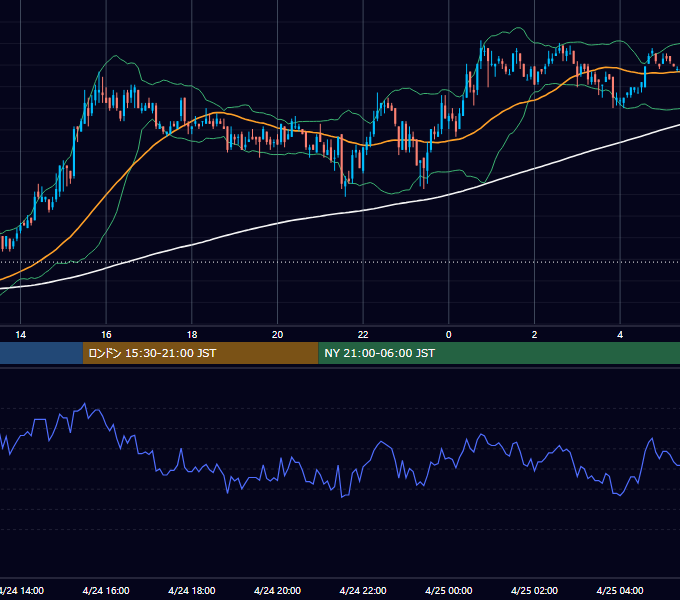The height and width of the screenshot is (600, 680).
Task: Select the ロンドン 15:30-21:00 JST session bar
Action: point(200,353)
